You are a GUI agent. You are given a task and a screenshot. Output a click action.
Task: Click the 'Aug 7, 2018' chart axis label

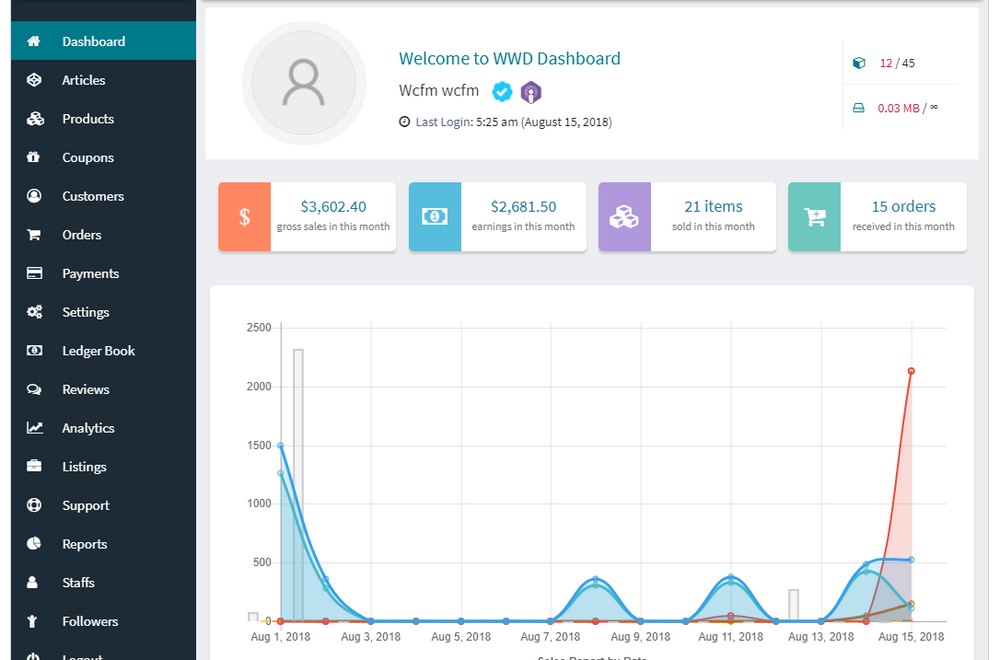point(550,636)
